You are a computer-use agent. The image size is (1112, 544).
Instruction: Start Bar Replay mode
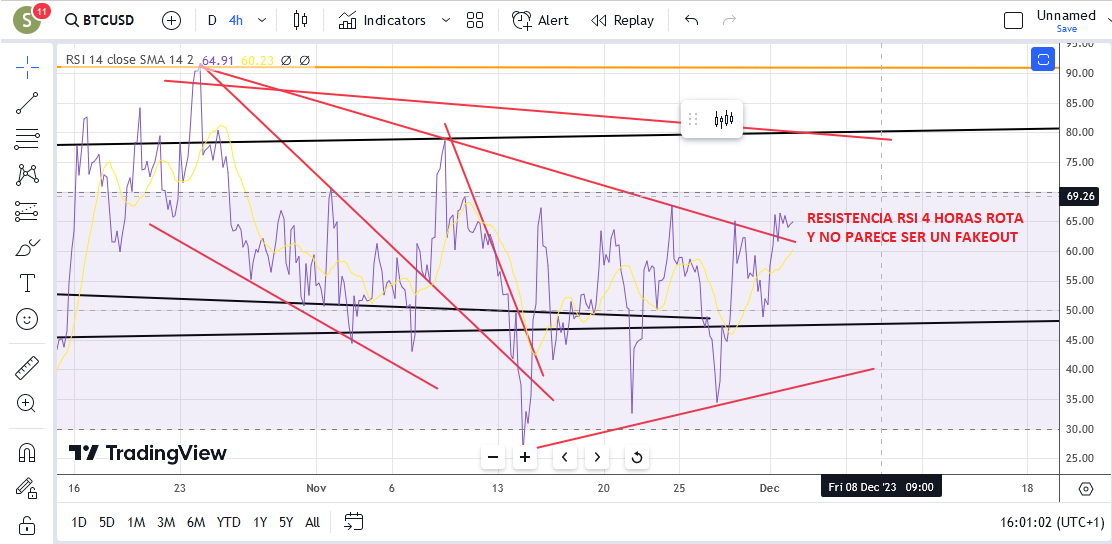pos(622,21)
